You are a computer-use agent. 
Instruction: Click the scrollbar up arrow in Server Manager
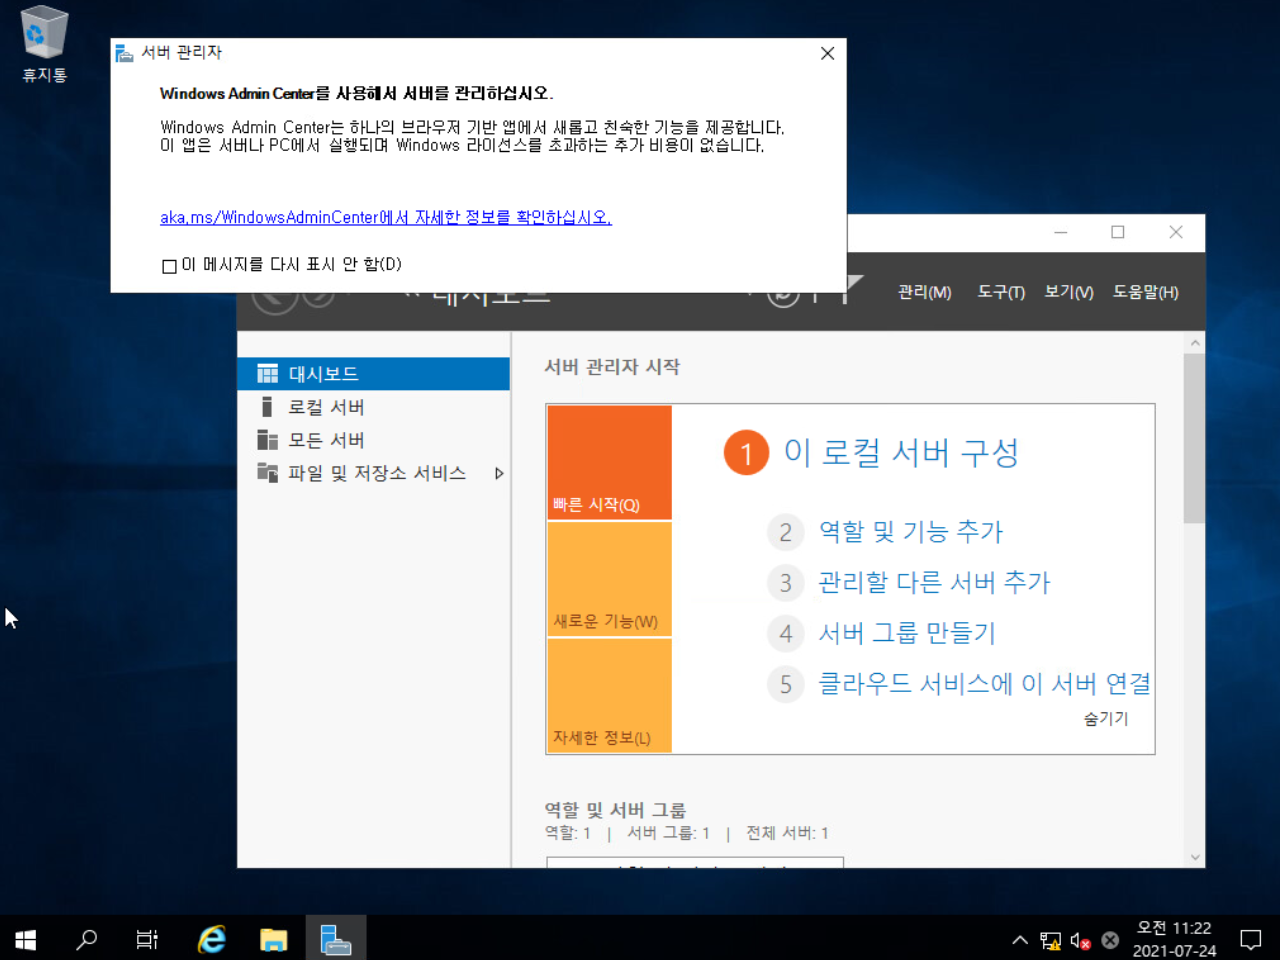pyautogui.click(x=1194, y=343)
